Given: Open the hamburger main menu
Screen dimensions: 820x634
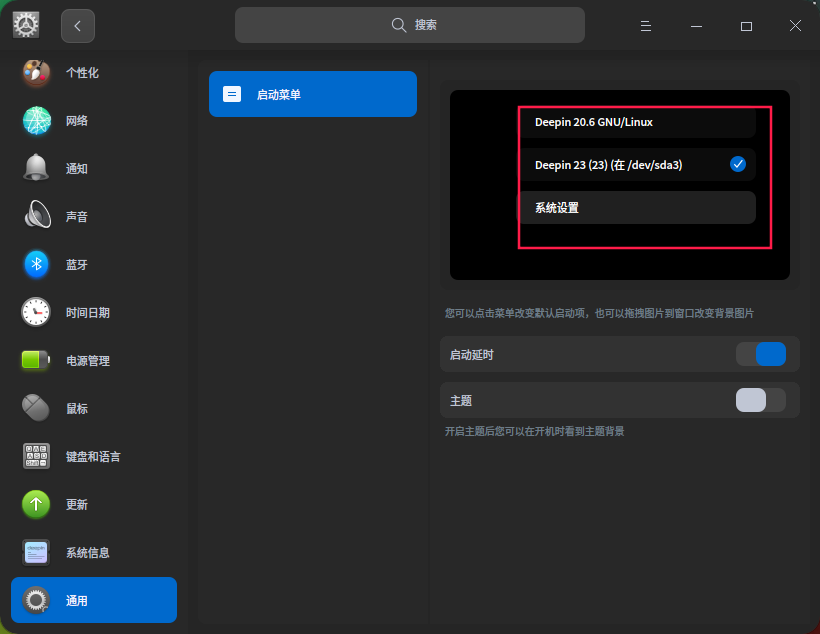Looking at the screenshot, I should (x=646, y=26).
